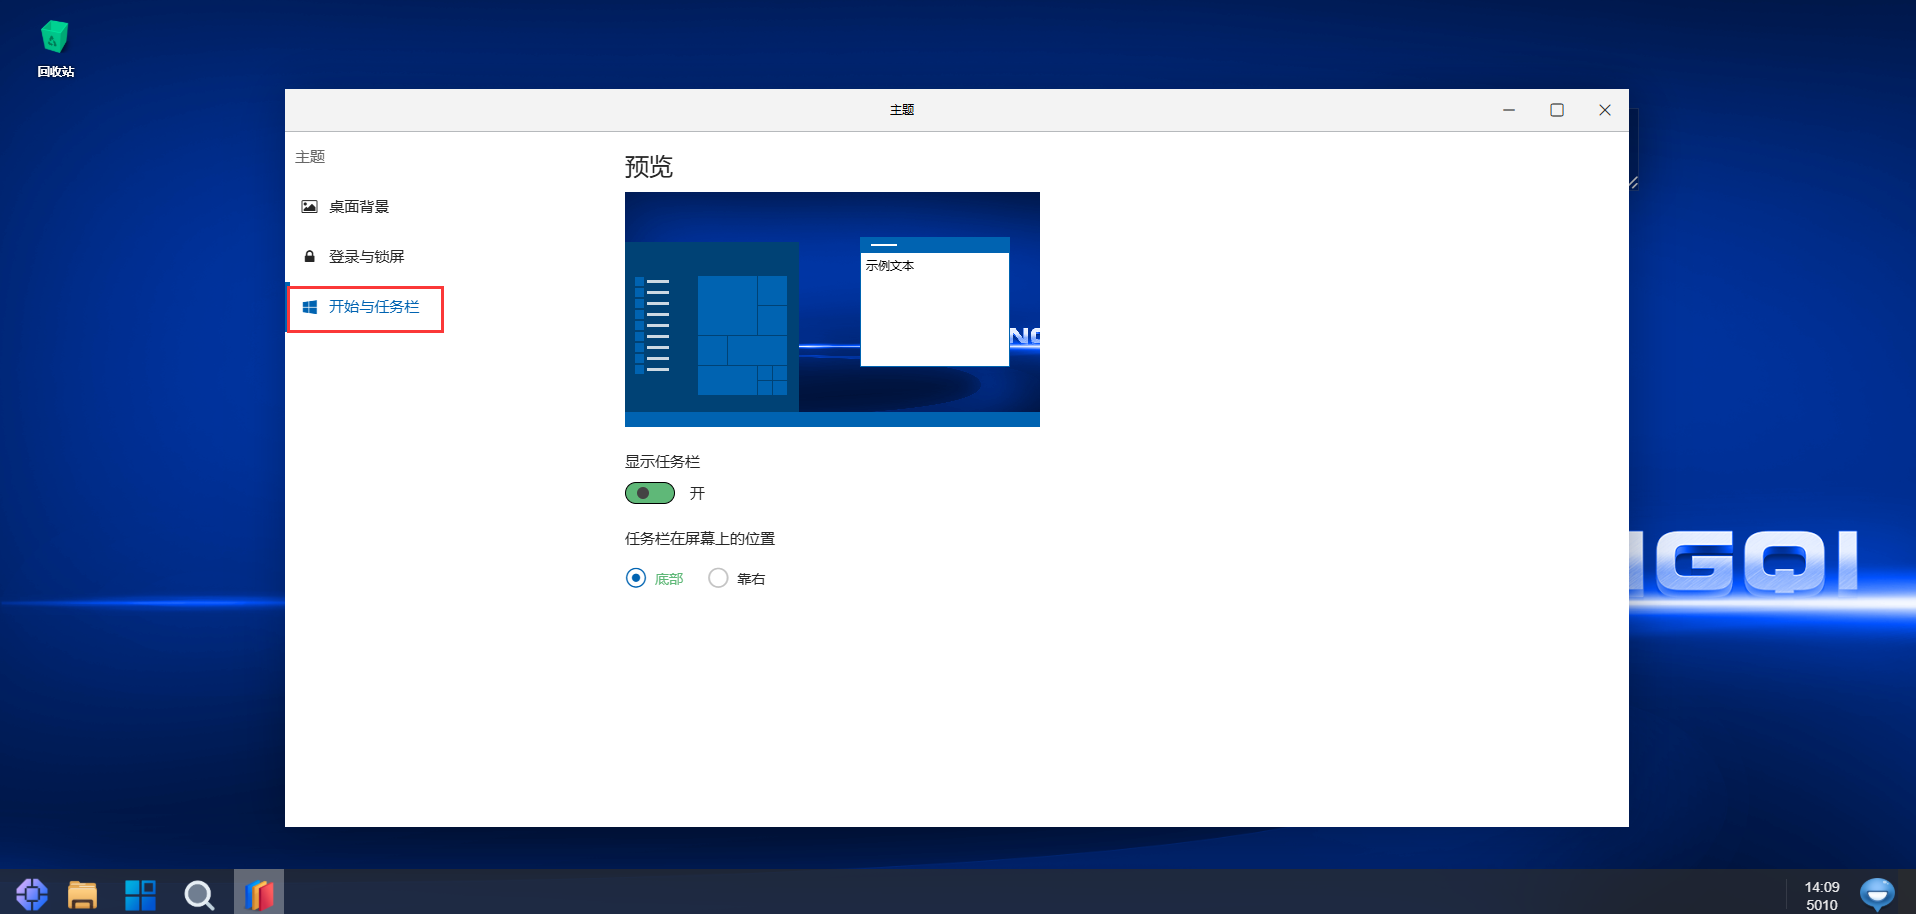The width and height of the screenshot is (1916, 914).
Task: Maximize the 主题 window
Action: point(1557,110)
